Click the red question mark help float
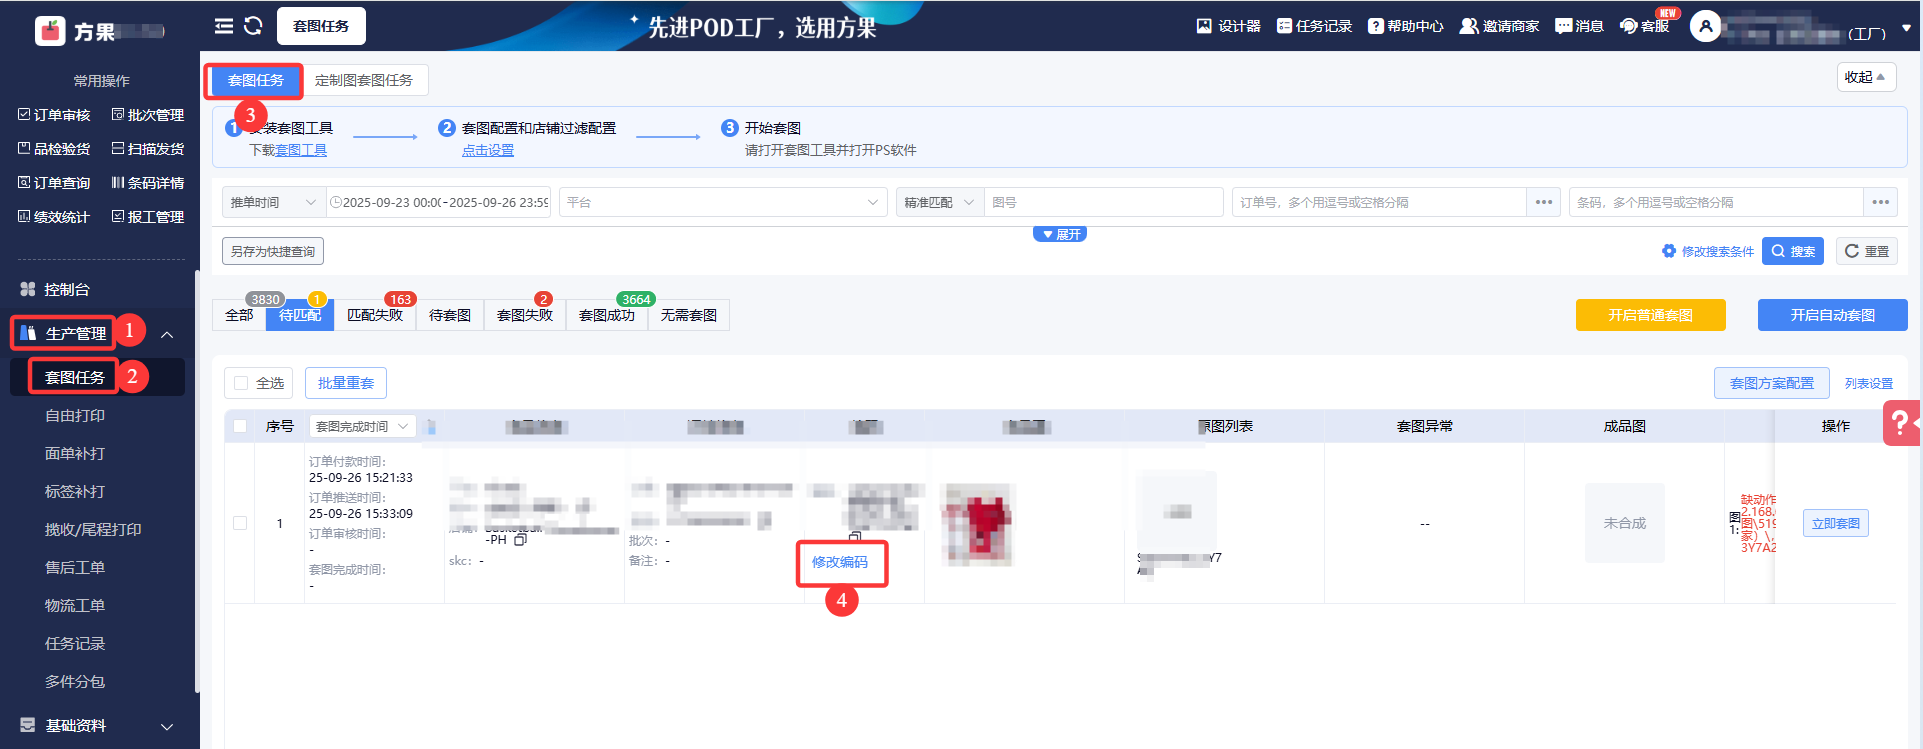 pos(1901,423)
